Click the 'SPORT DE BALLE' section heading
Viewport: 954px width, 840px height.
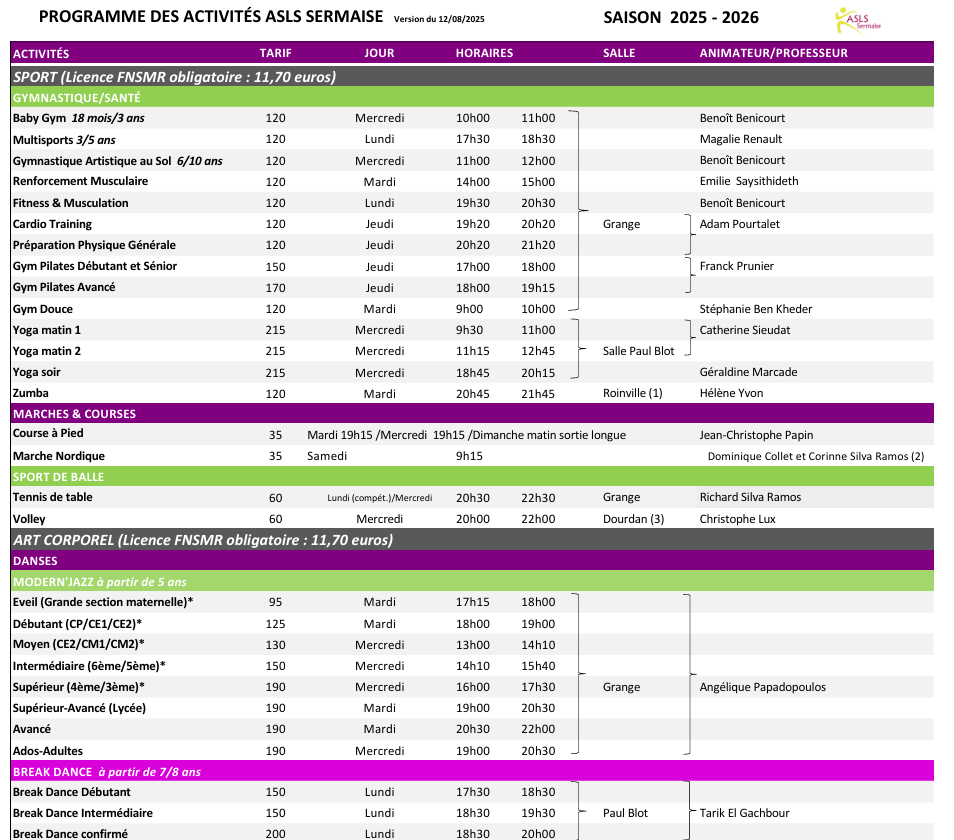[58, 477]
